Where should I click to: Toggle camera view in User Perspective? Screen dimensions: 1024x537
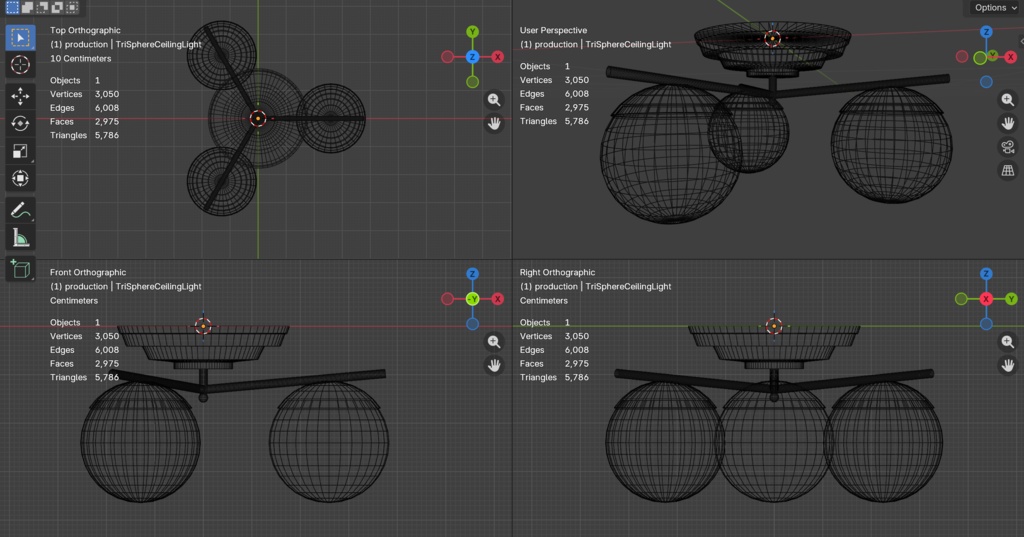1008,147
